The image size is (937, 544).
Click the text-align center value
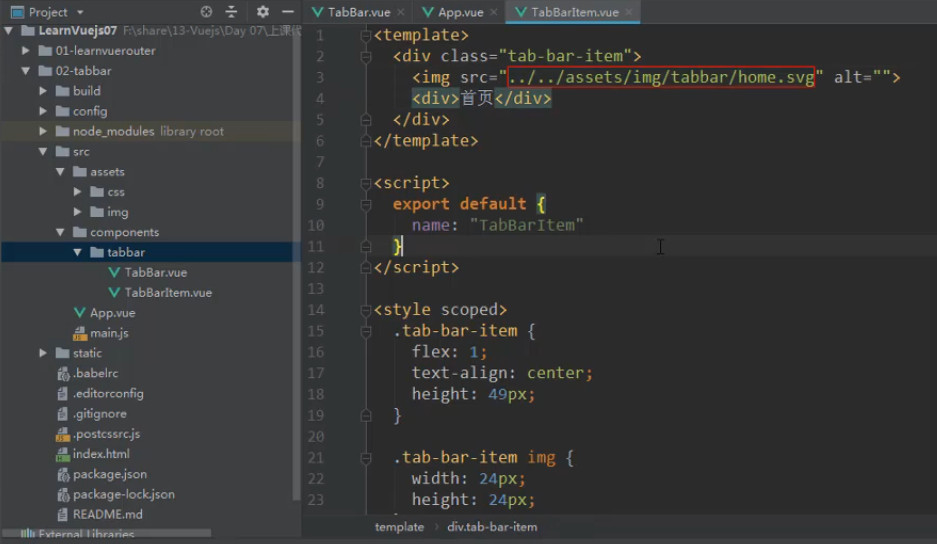point(555,373)
